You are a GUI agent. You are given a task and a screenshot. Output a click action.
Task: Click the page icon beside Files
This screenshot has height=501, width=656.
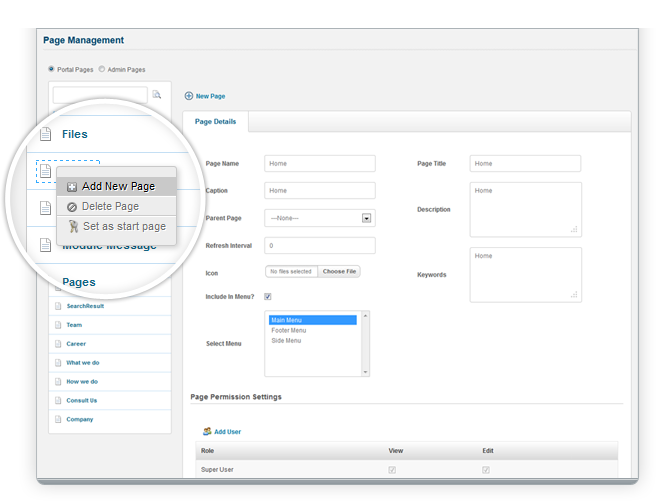click(46, 134)
